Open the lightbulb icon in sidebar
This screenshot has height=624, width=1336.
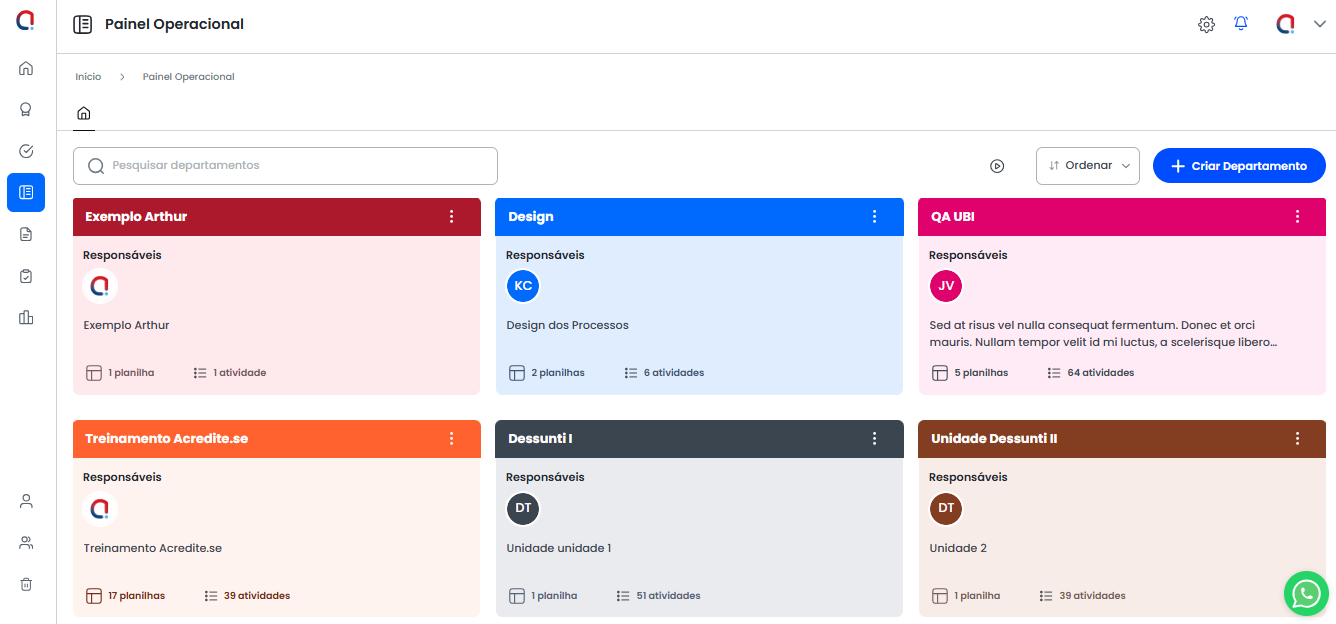(26, 110)
